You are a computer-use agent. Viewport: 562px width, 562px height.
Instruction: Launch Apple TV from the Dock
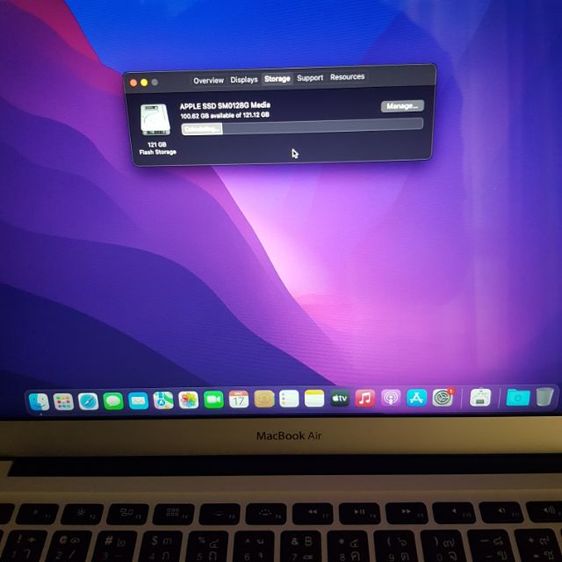(x=340, y=398)
